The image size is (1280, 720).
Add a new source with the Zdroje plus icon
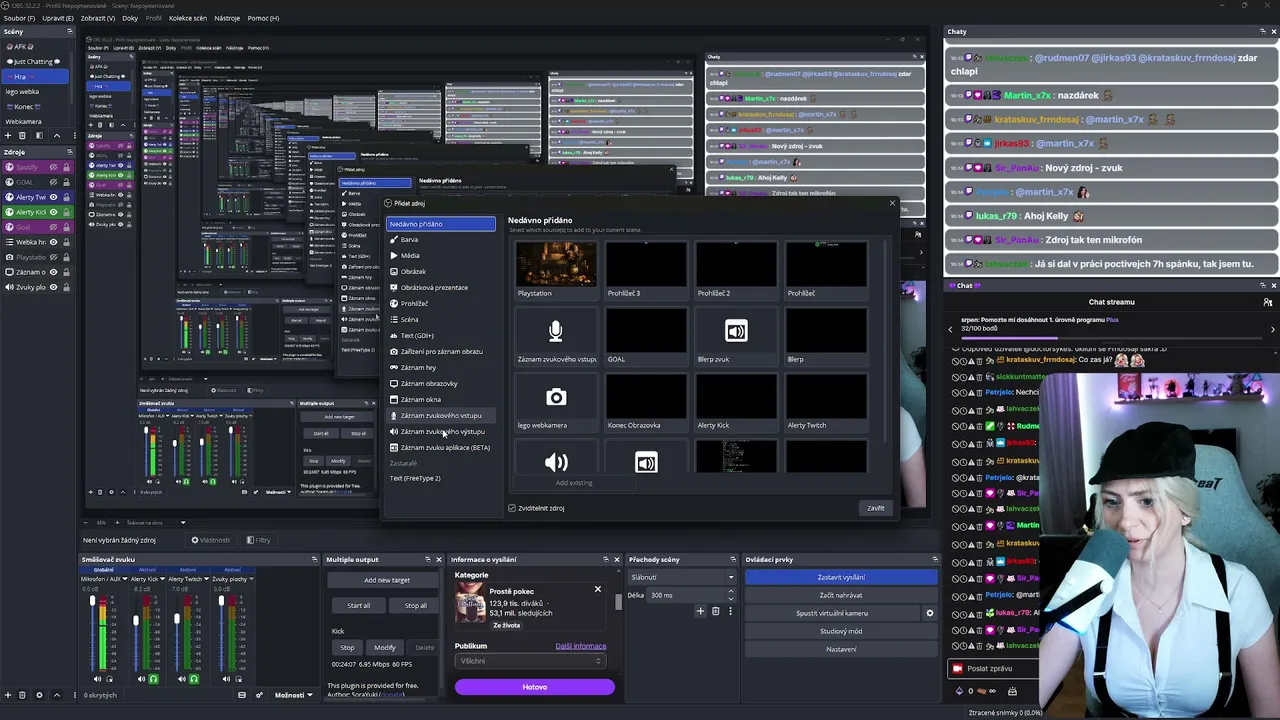[7, 695]
